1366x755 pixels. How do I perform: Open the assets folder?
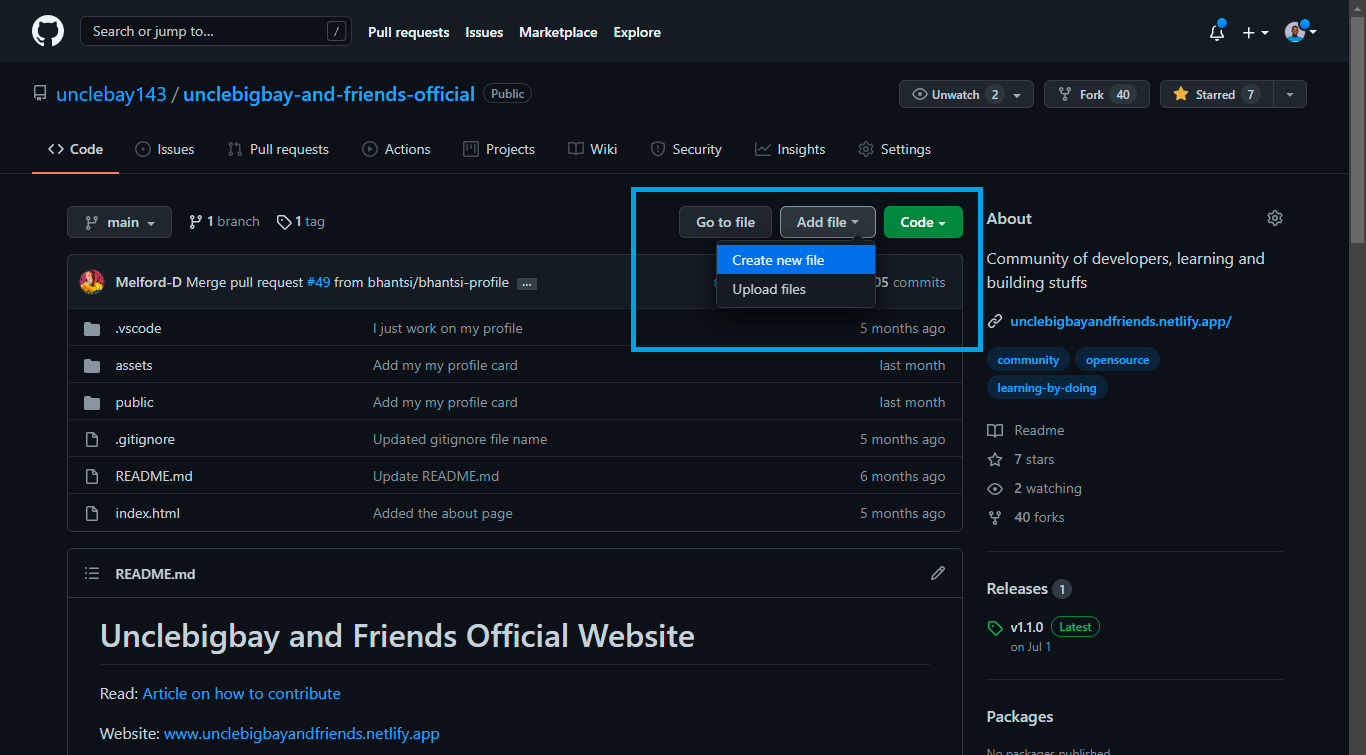coord(134,365)
